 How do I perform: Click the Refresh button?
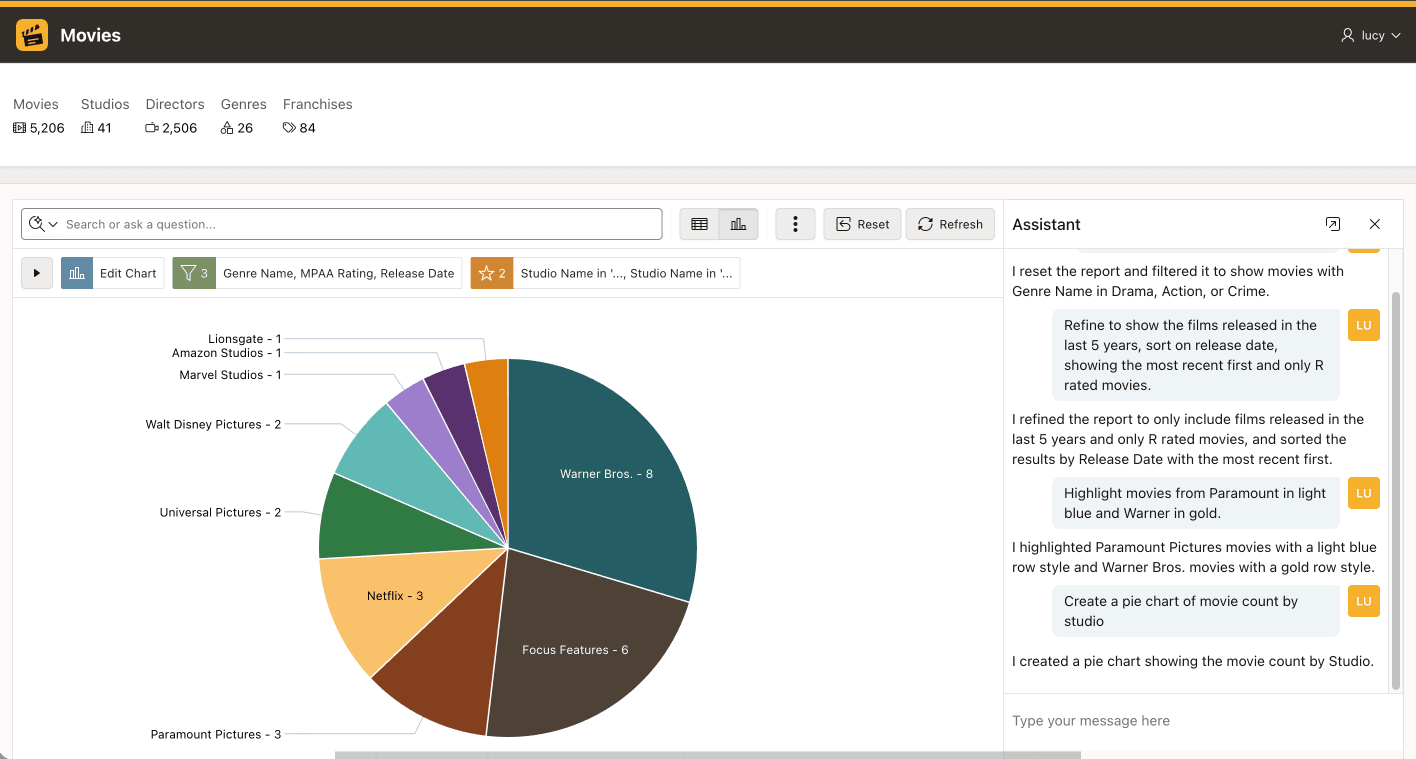[950, 224]
